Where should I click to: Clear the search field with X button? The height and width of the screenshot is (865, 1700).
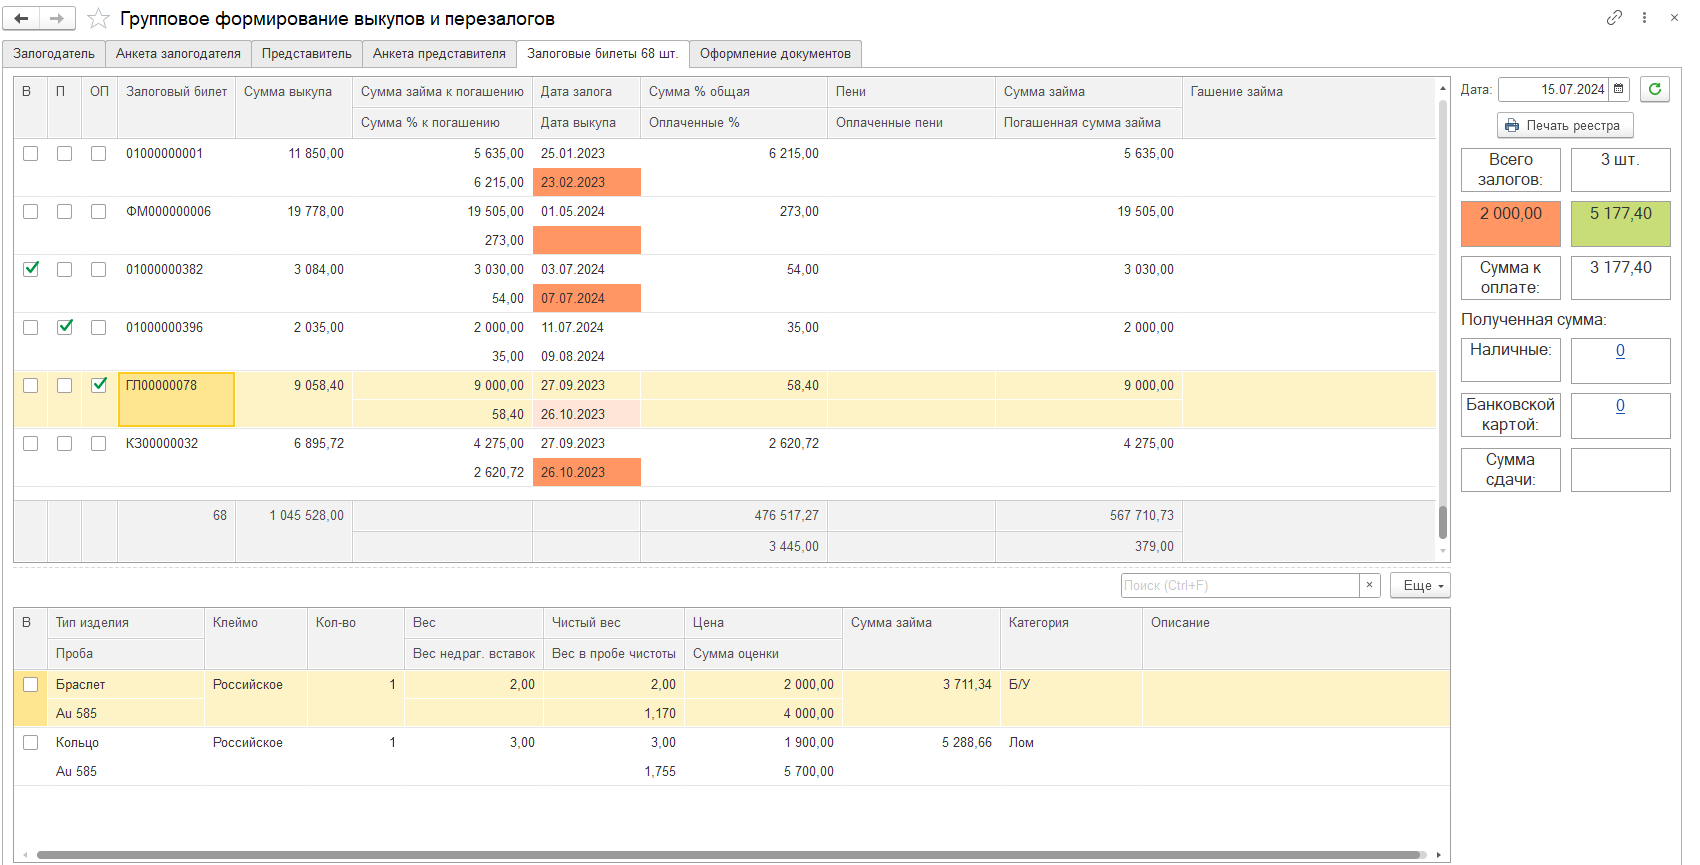point(1370,585)
